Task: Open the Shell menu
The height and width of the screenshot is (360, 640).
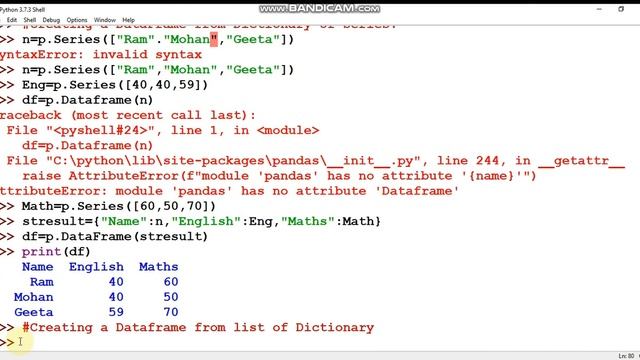Action: [x=30, y=20]
